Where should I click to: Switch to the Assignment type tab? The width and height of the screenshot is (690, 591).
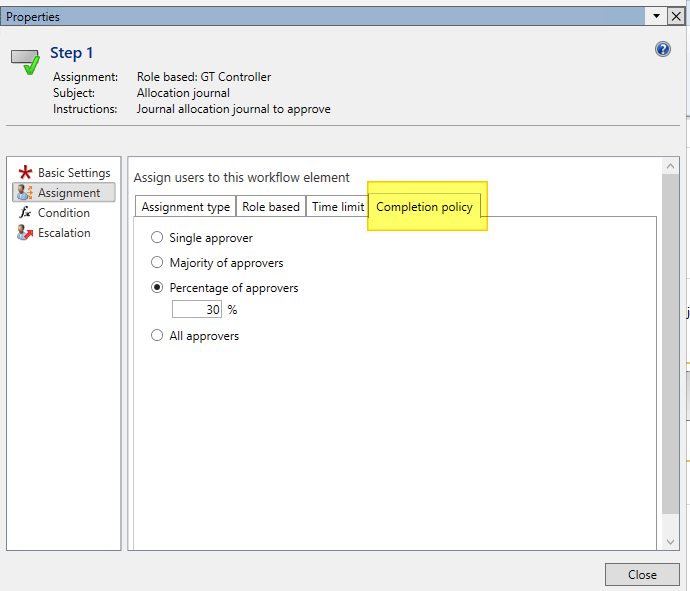coord(185,207)
